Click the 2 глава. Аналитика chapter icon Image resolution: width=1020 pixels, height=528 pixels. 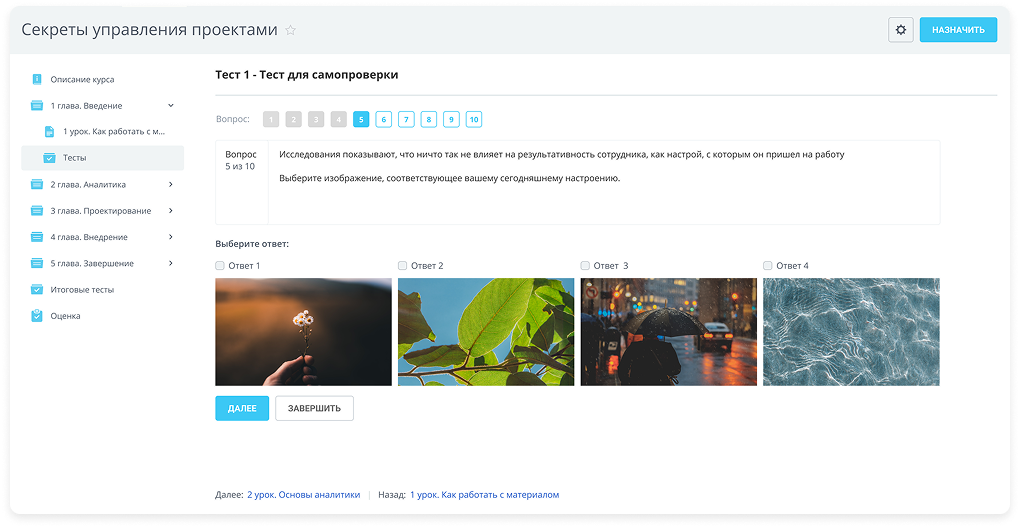pyautogui.click(x=37, y=185)
